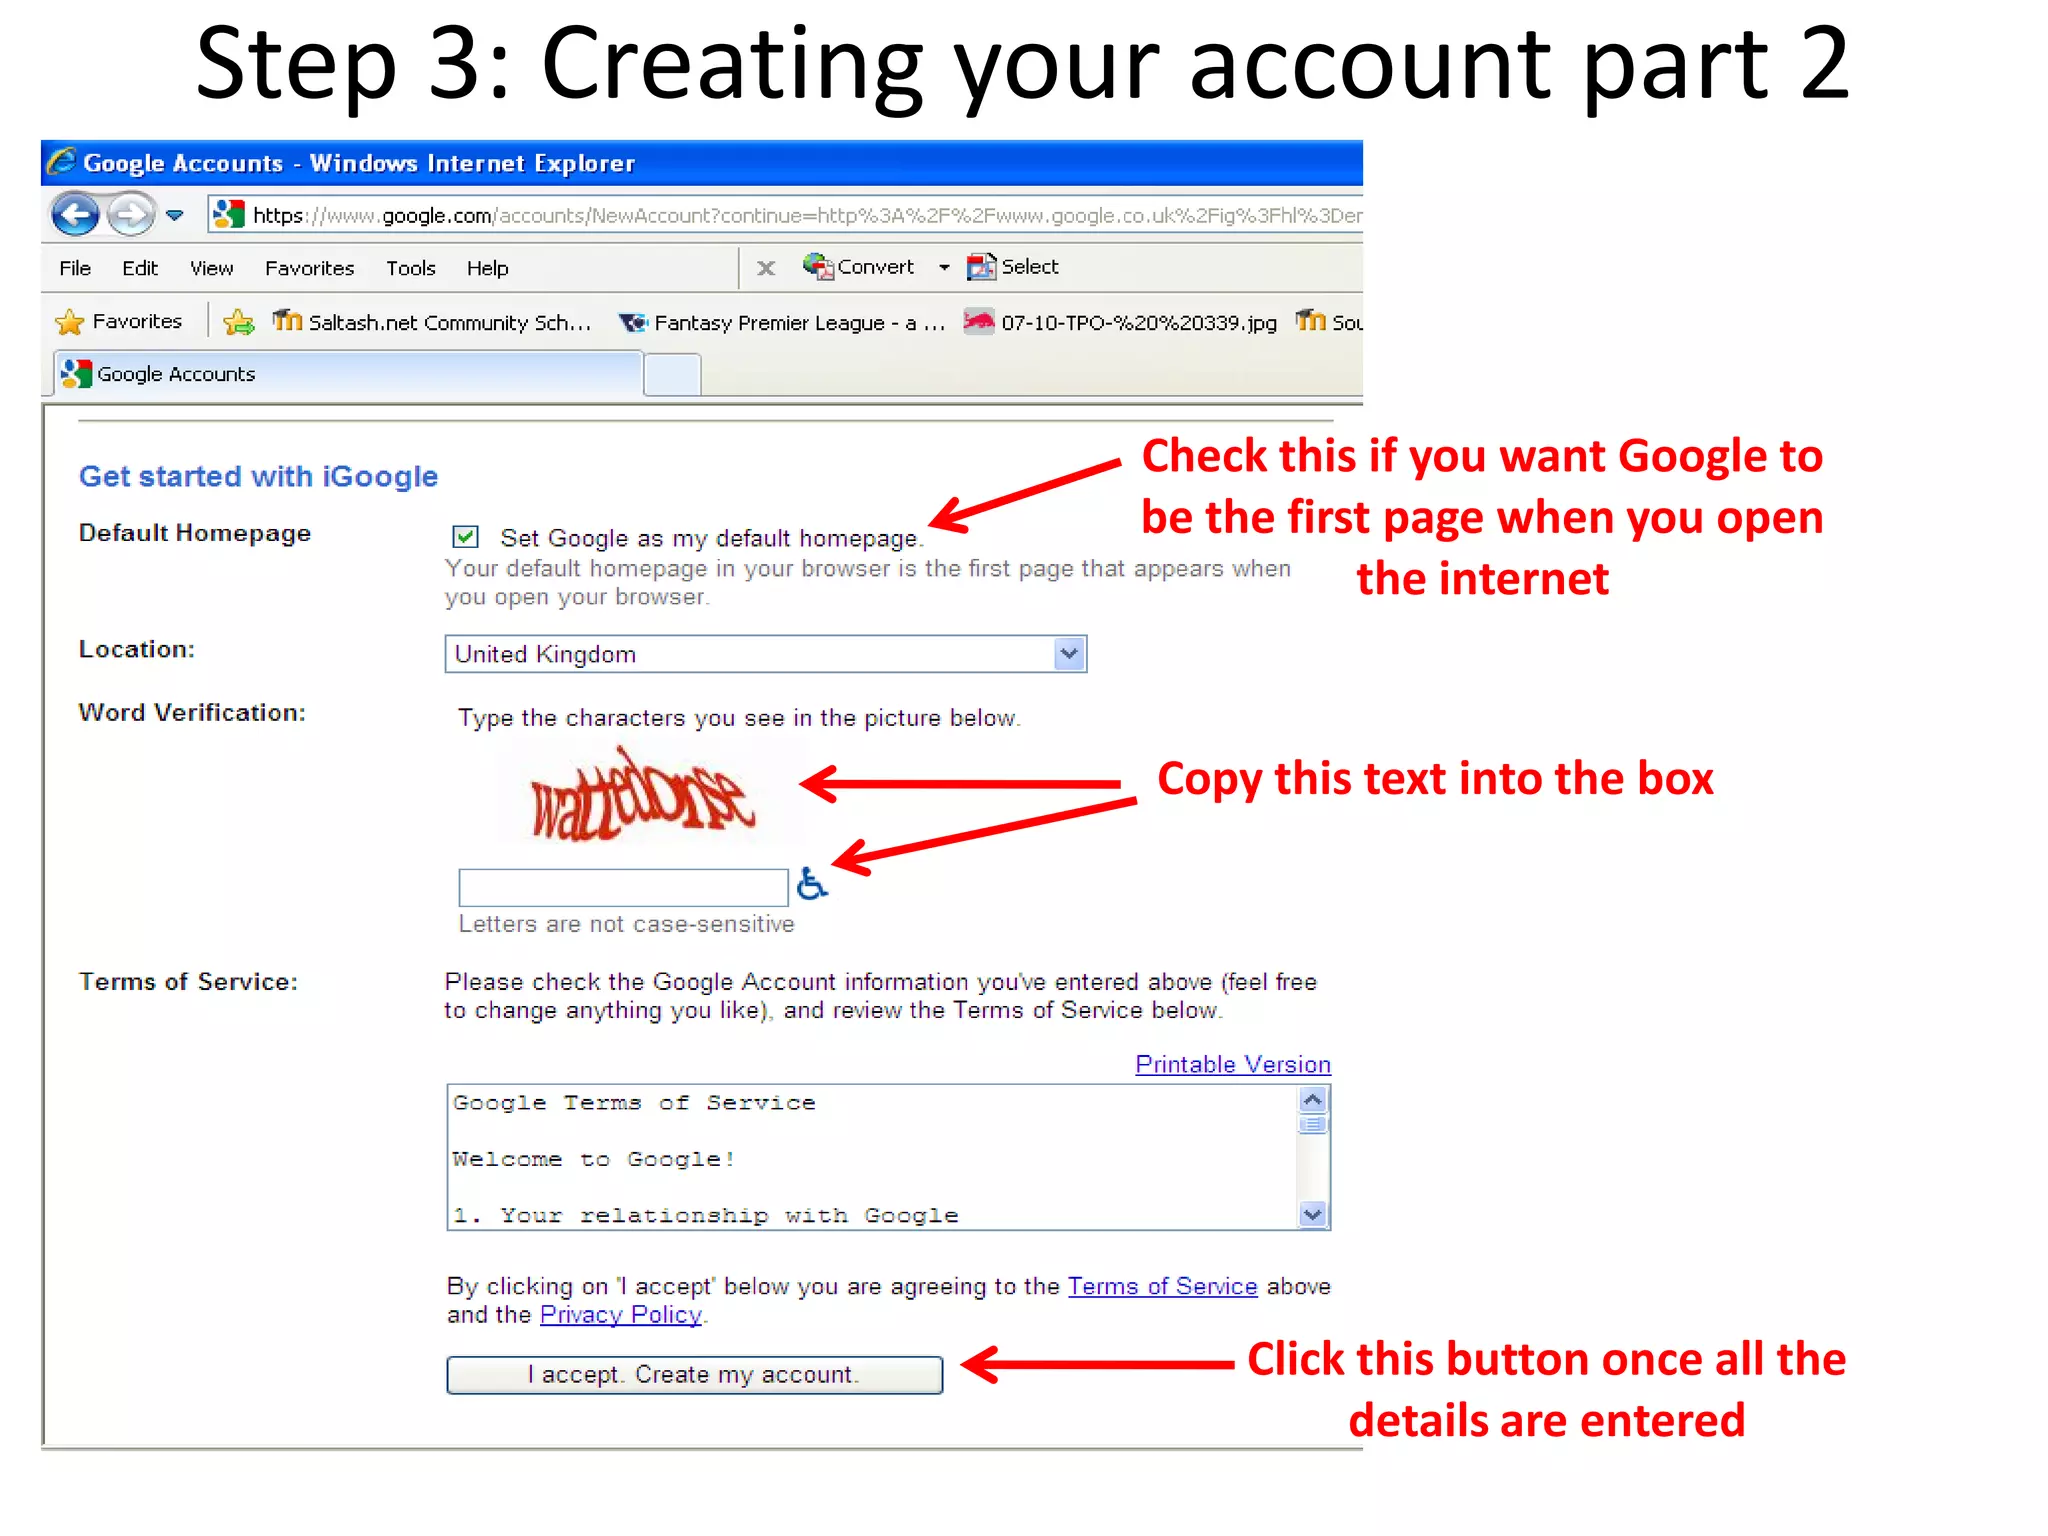
Task: Open the recent pages dropdown arrow
Action: coord(175,215)
